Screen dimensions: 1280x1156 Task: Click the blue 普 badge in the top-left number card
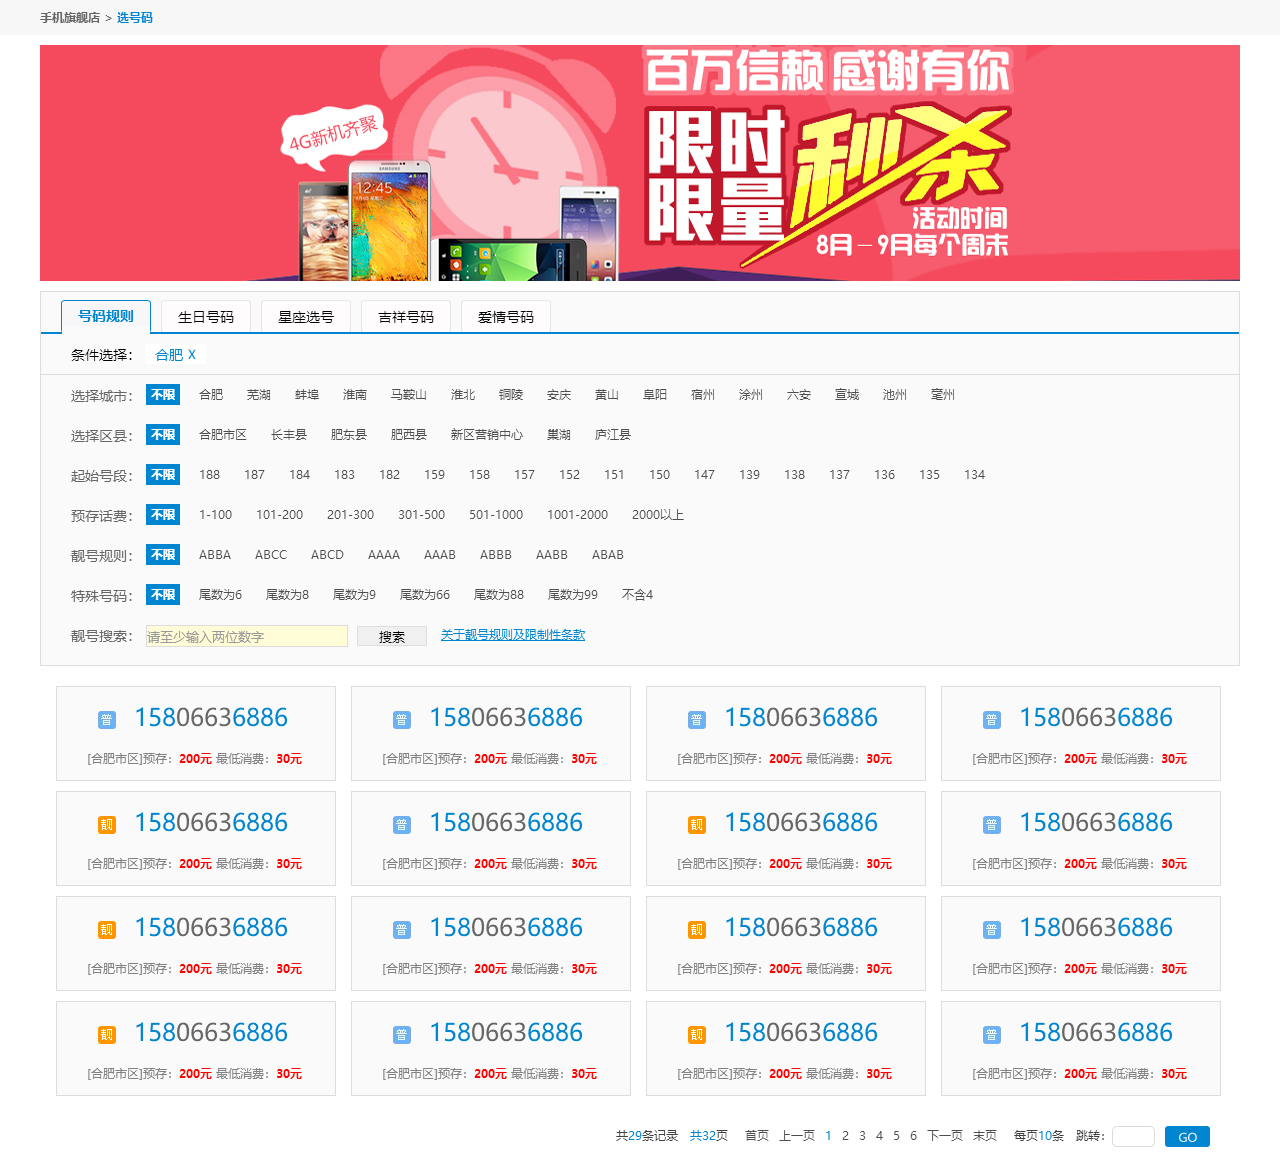[107, 720]
